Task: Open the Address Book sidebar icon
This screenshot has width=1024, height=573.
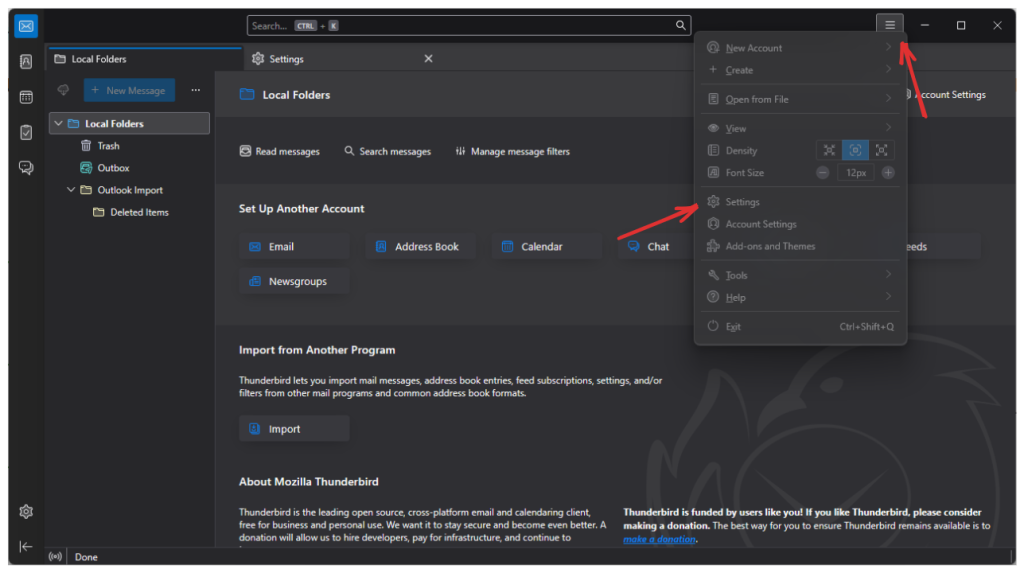Action: tap(26, 62)
